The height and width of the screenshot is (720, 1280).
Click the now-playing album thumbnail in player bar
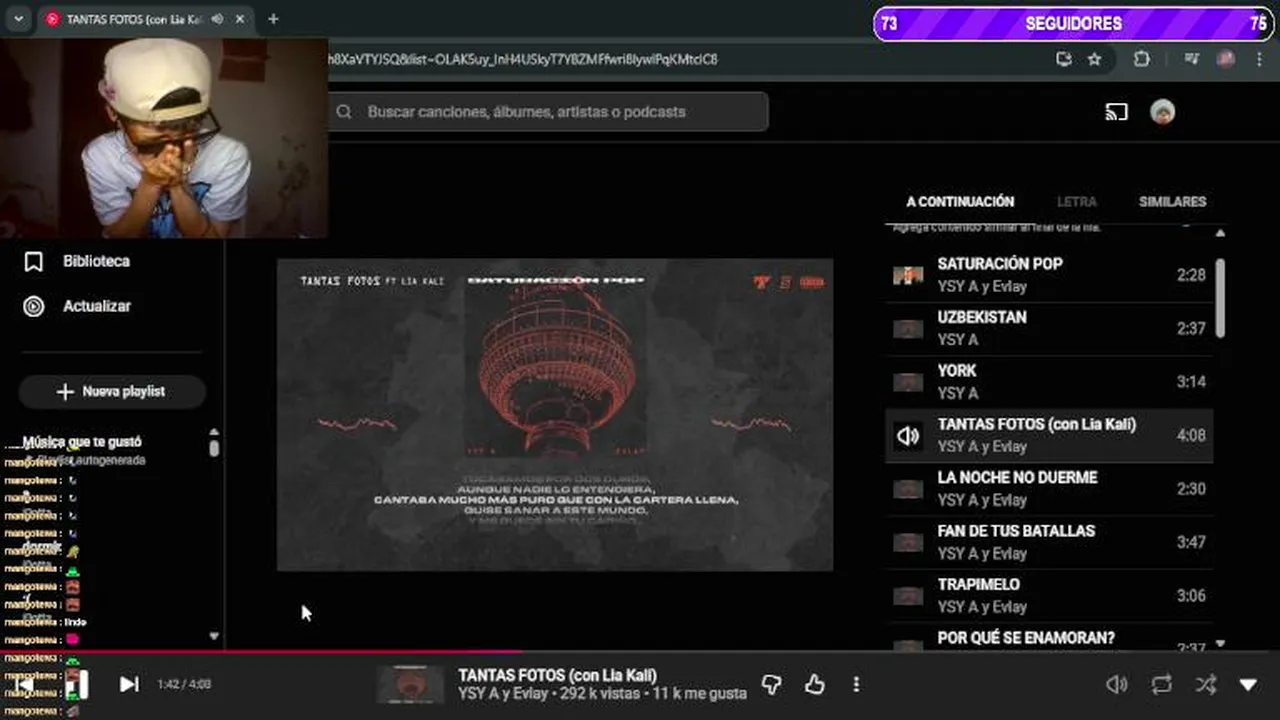tap(410, 685)
